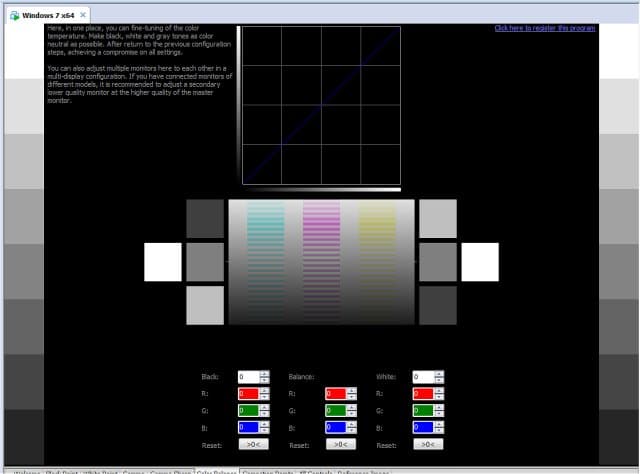Increase the Black level value using up arrow

[x=264, y=374]
